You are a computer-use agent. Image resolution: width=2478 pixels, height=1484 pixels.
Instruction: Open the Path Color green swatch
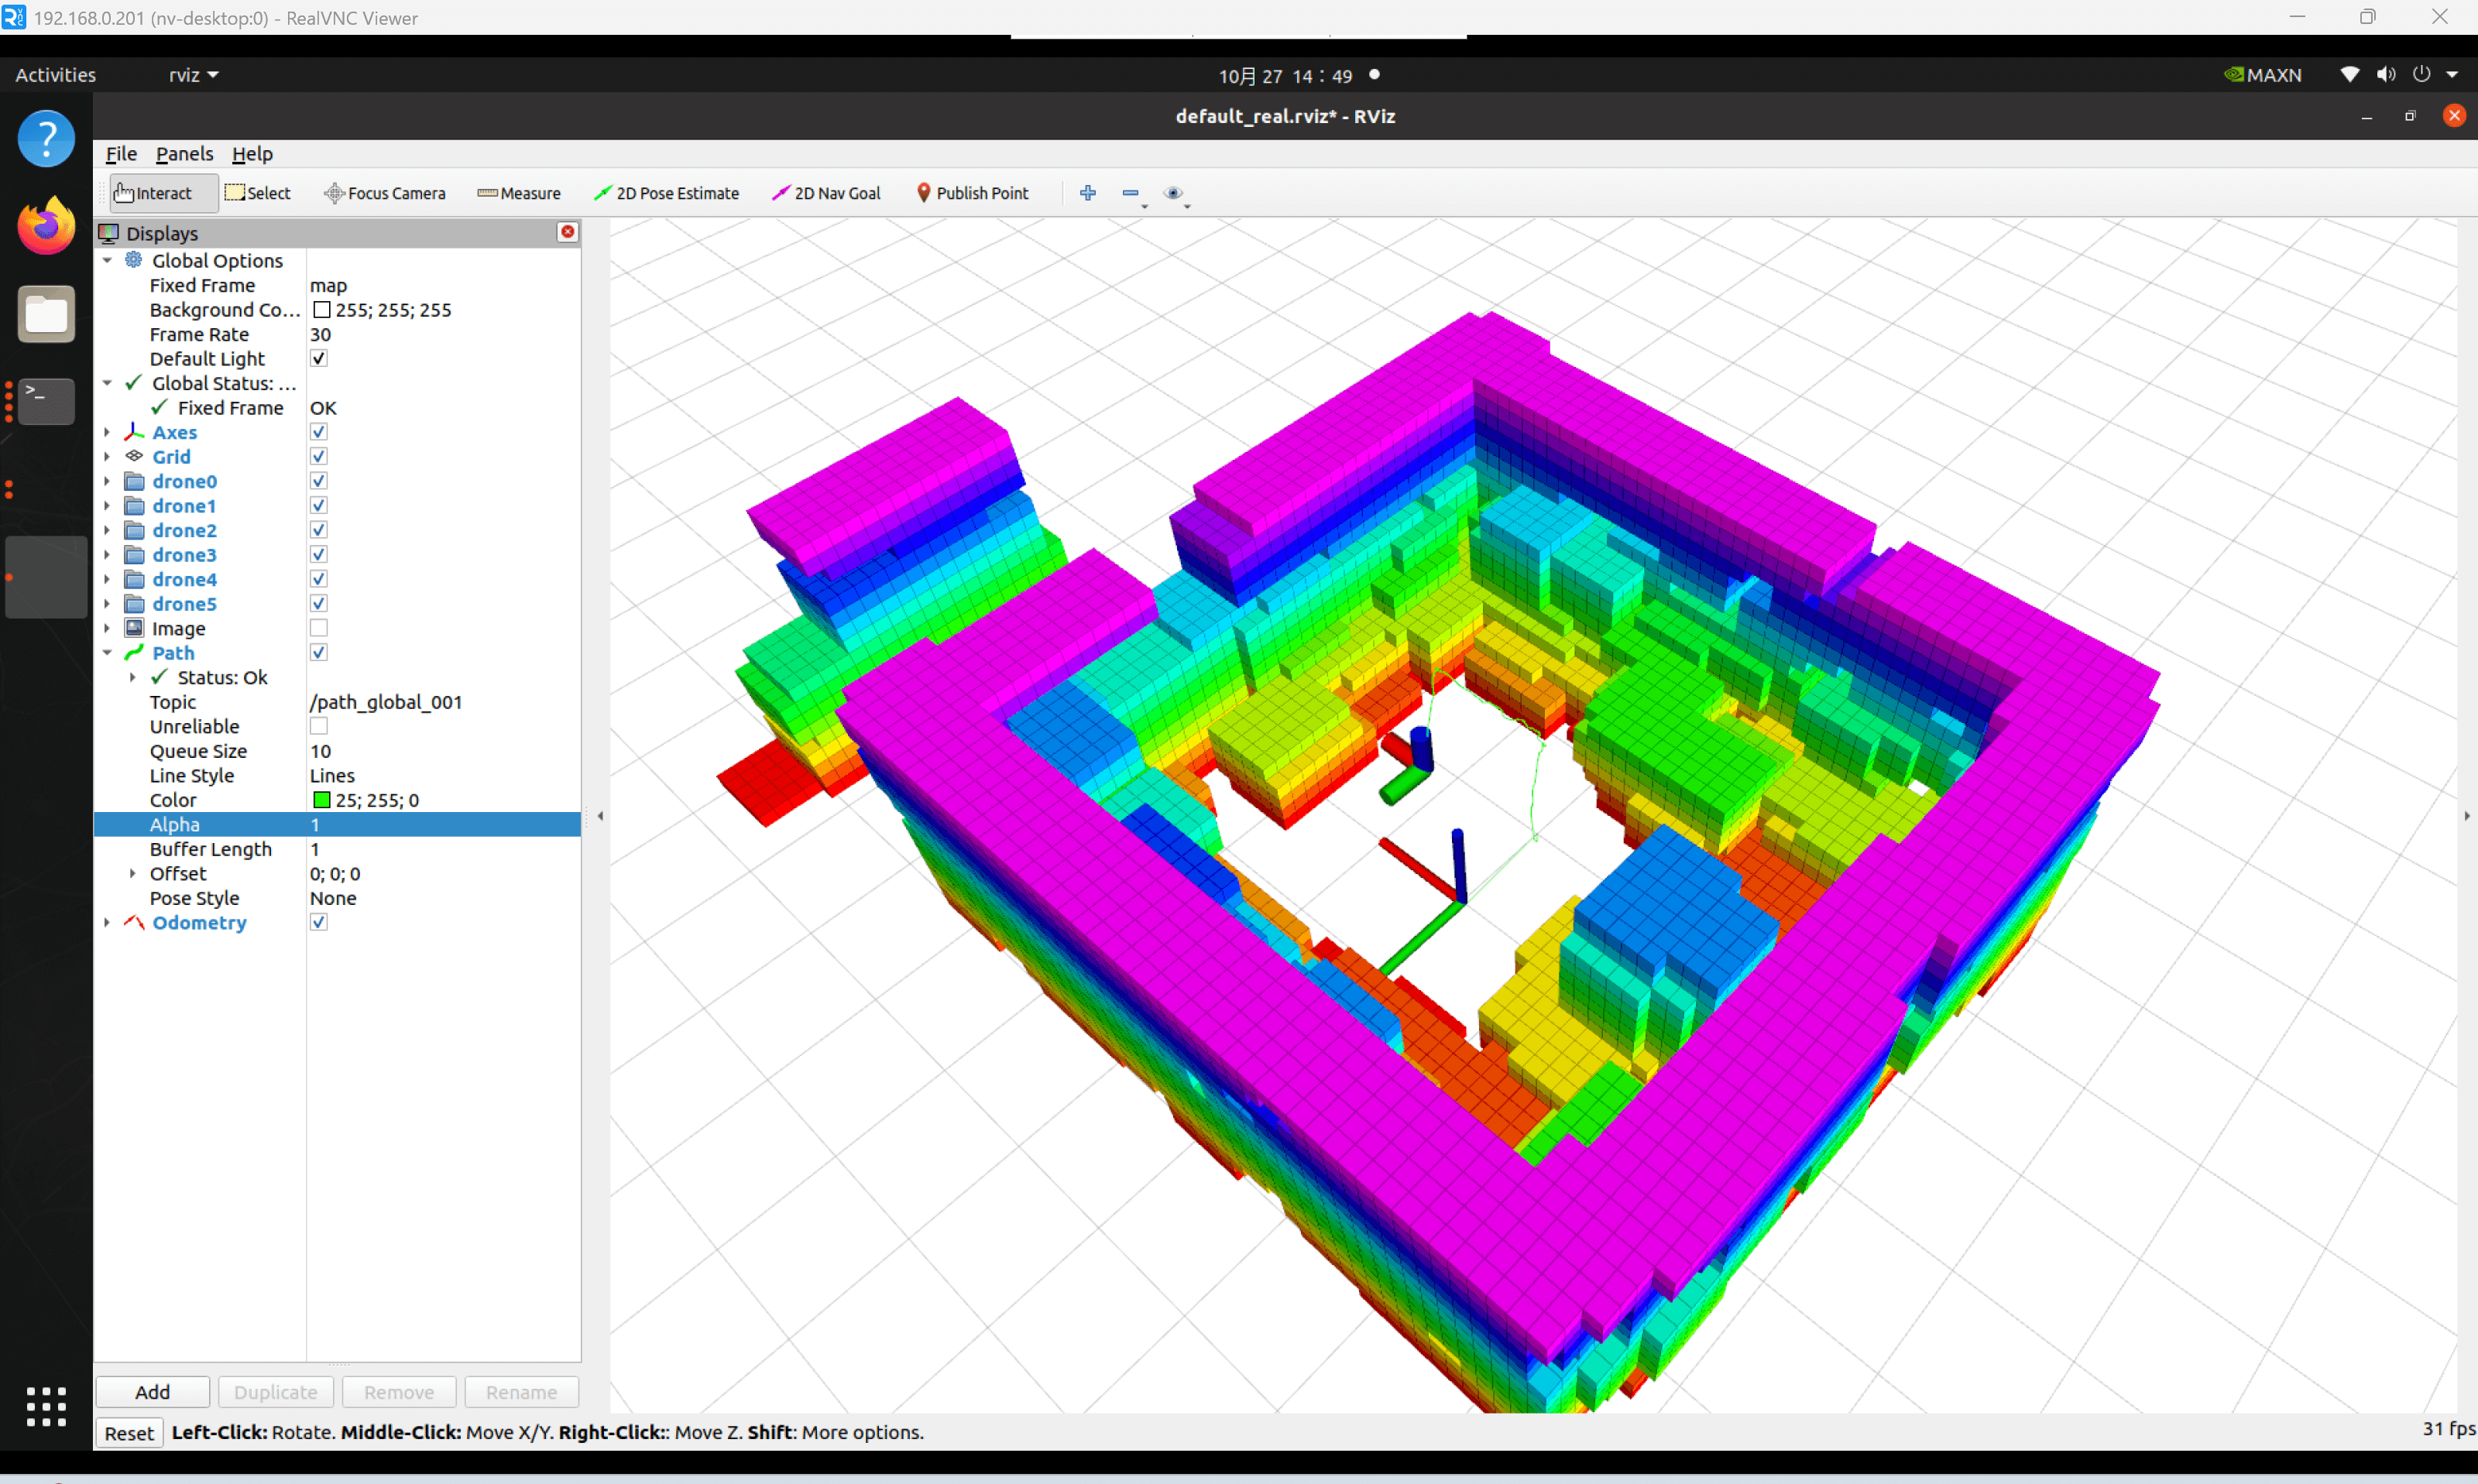tap(321, 800)
